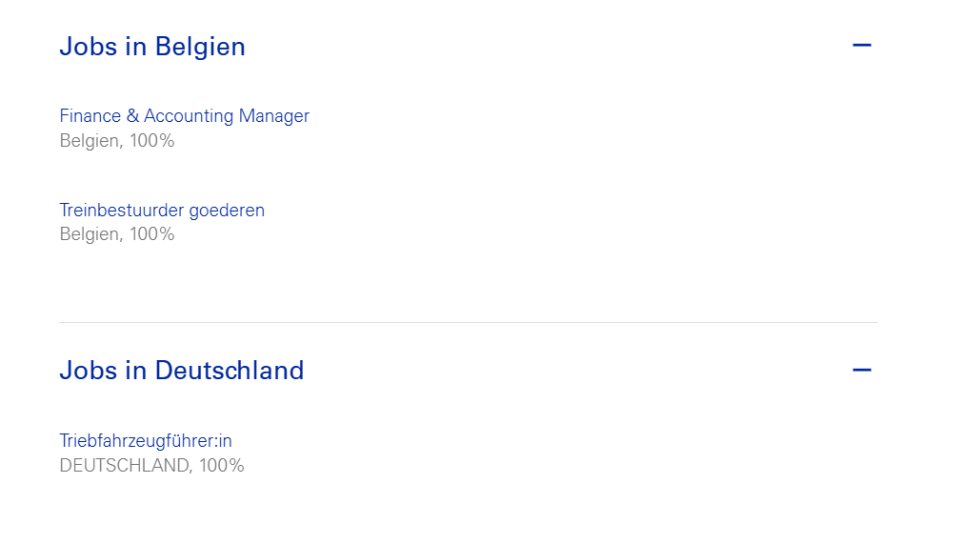Click the divider line between job sections
Screen dimensions: 980x544
pyautogui.click(x=468, y=322)
